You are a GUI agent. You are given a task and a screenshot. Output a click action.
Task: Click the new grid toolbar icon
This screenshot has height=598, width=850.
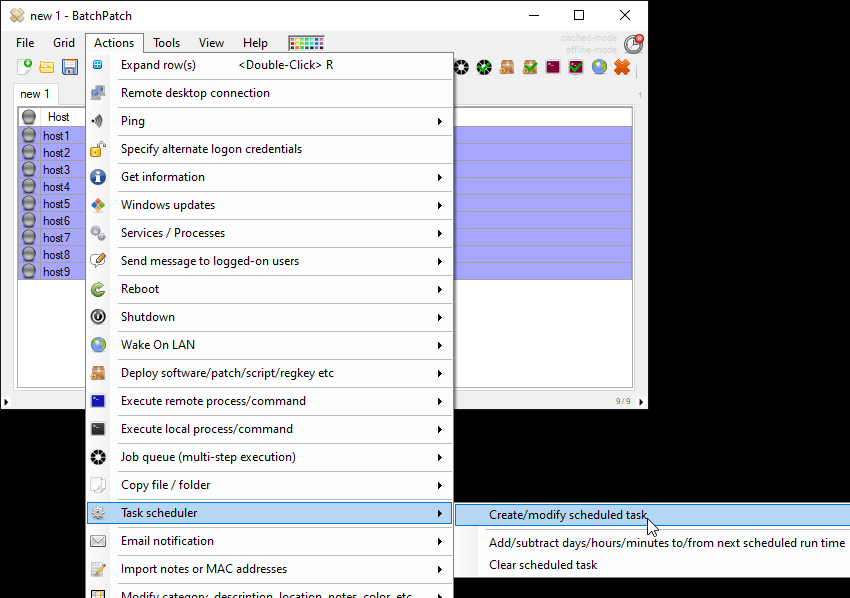point(24,67)
